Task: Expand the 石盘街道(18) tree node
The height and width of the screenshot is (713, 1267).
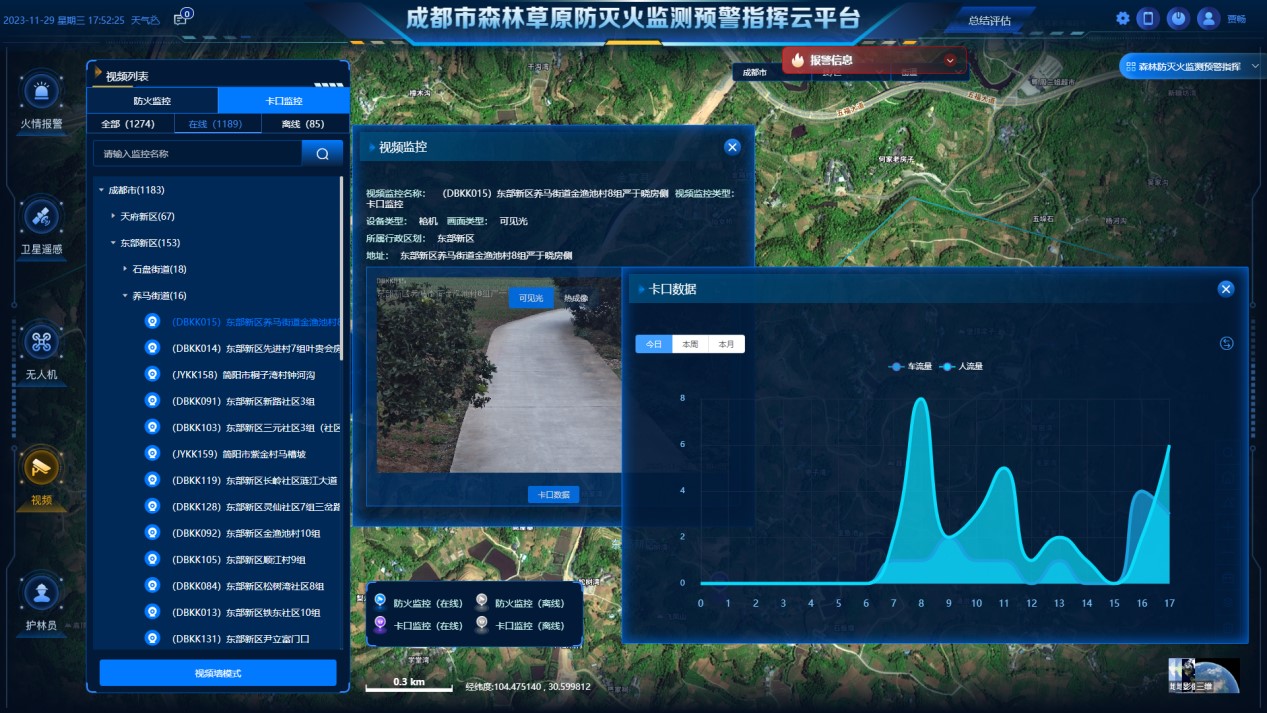Action: pyautogui.click(x=125, y=269)
